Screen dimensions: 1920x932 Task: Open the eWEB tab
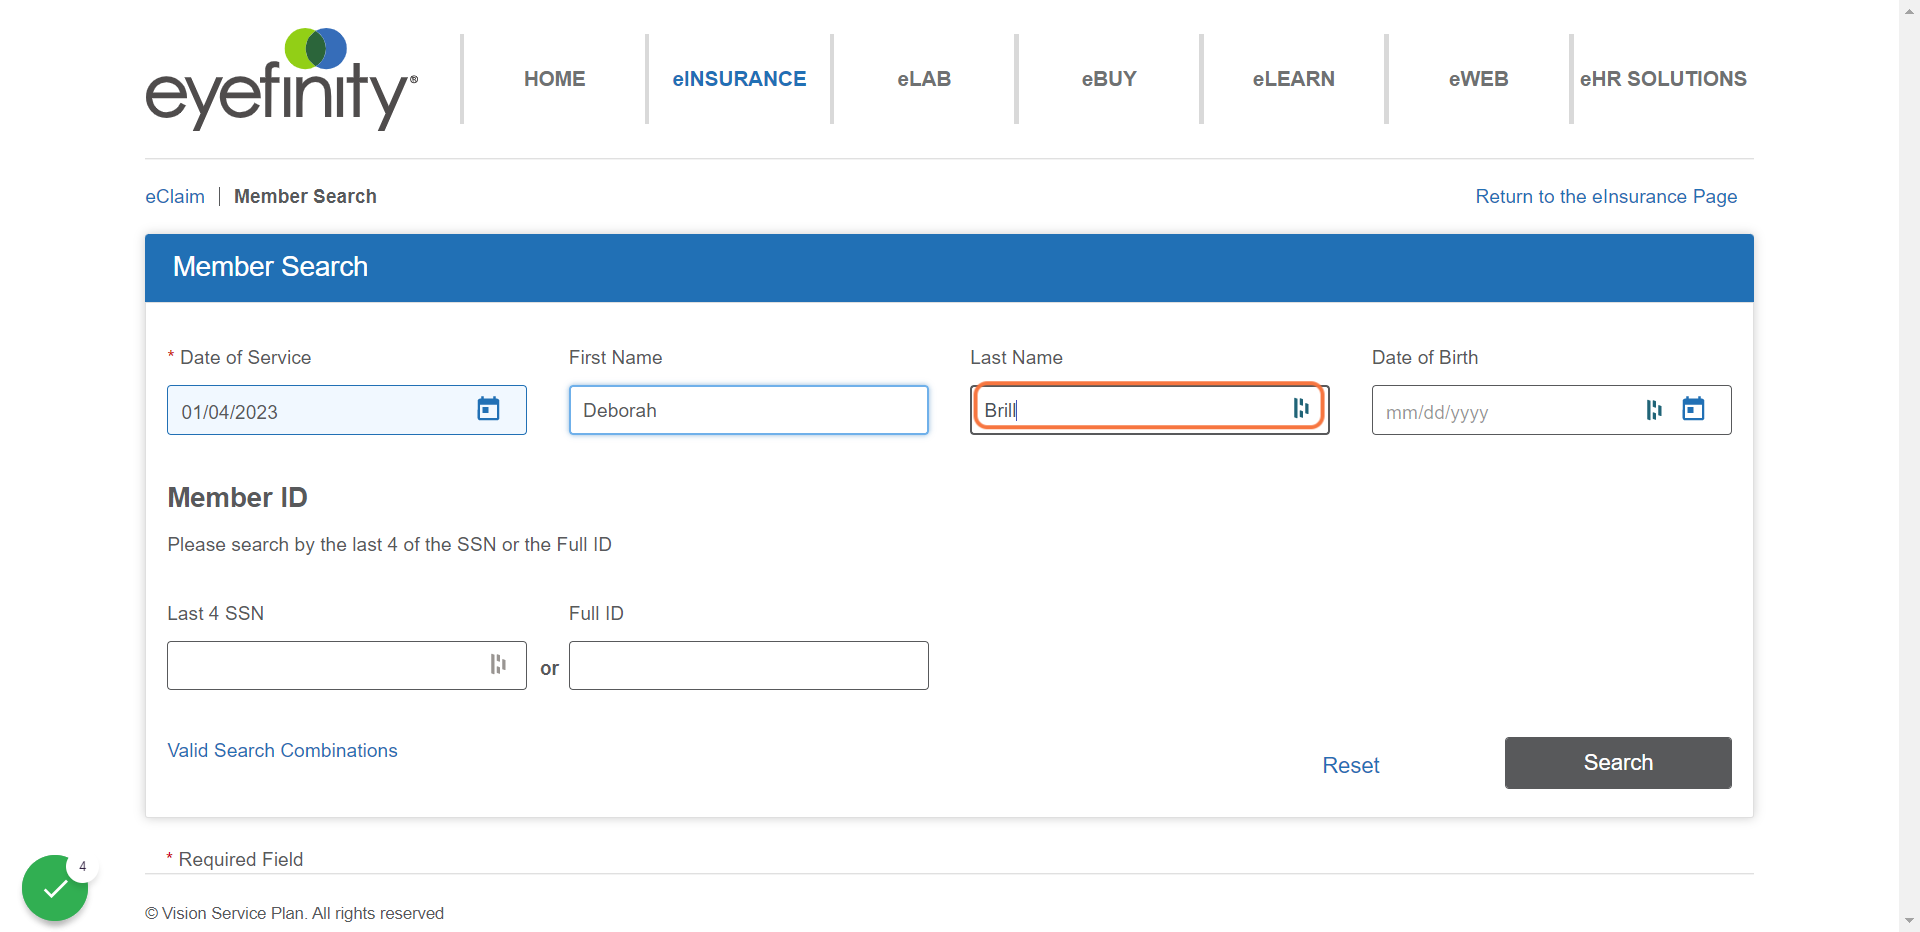[x=1478, y=79]
